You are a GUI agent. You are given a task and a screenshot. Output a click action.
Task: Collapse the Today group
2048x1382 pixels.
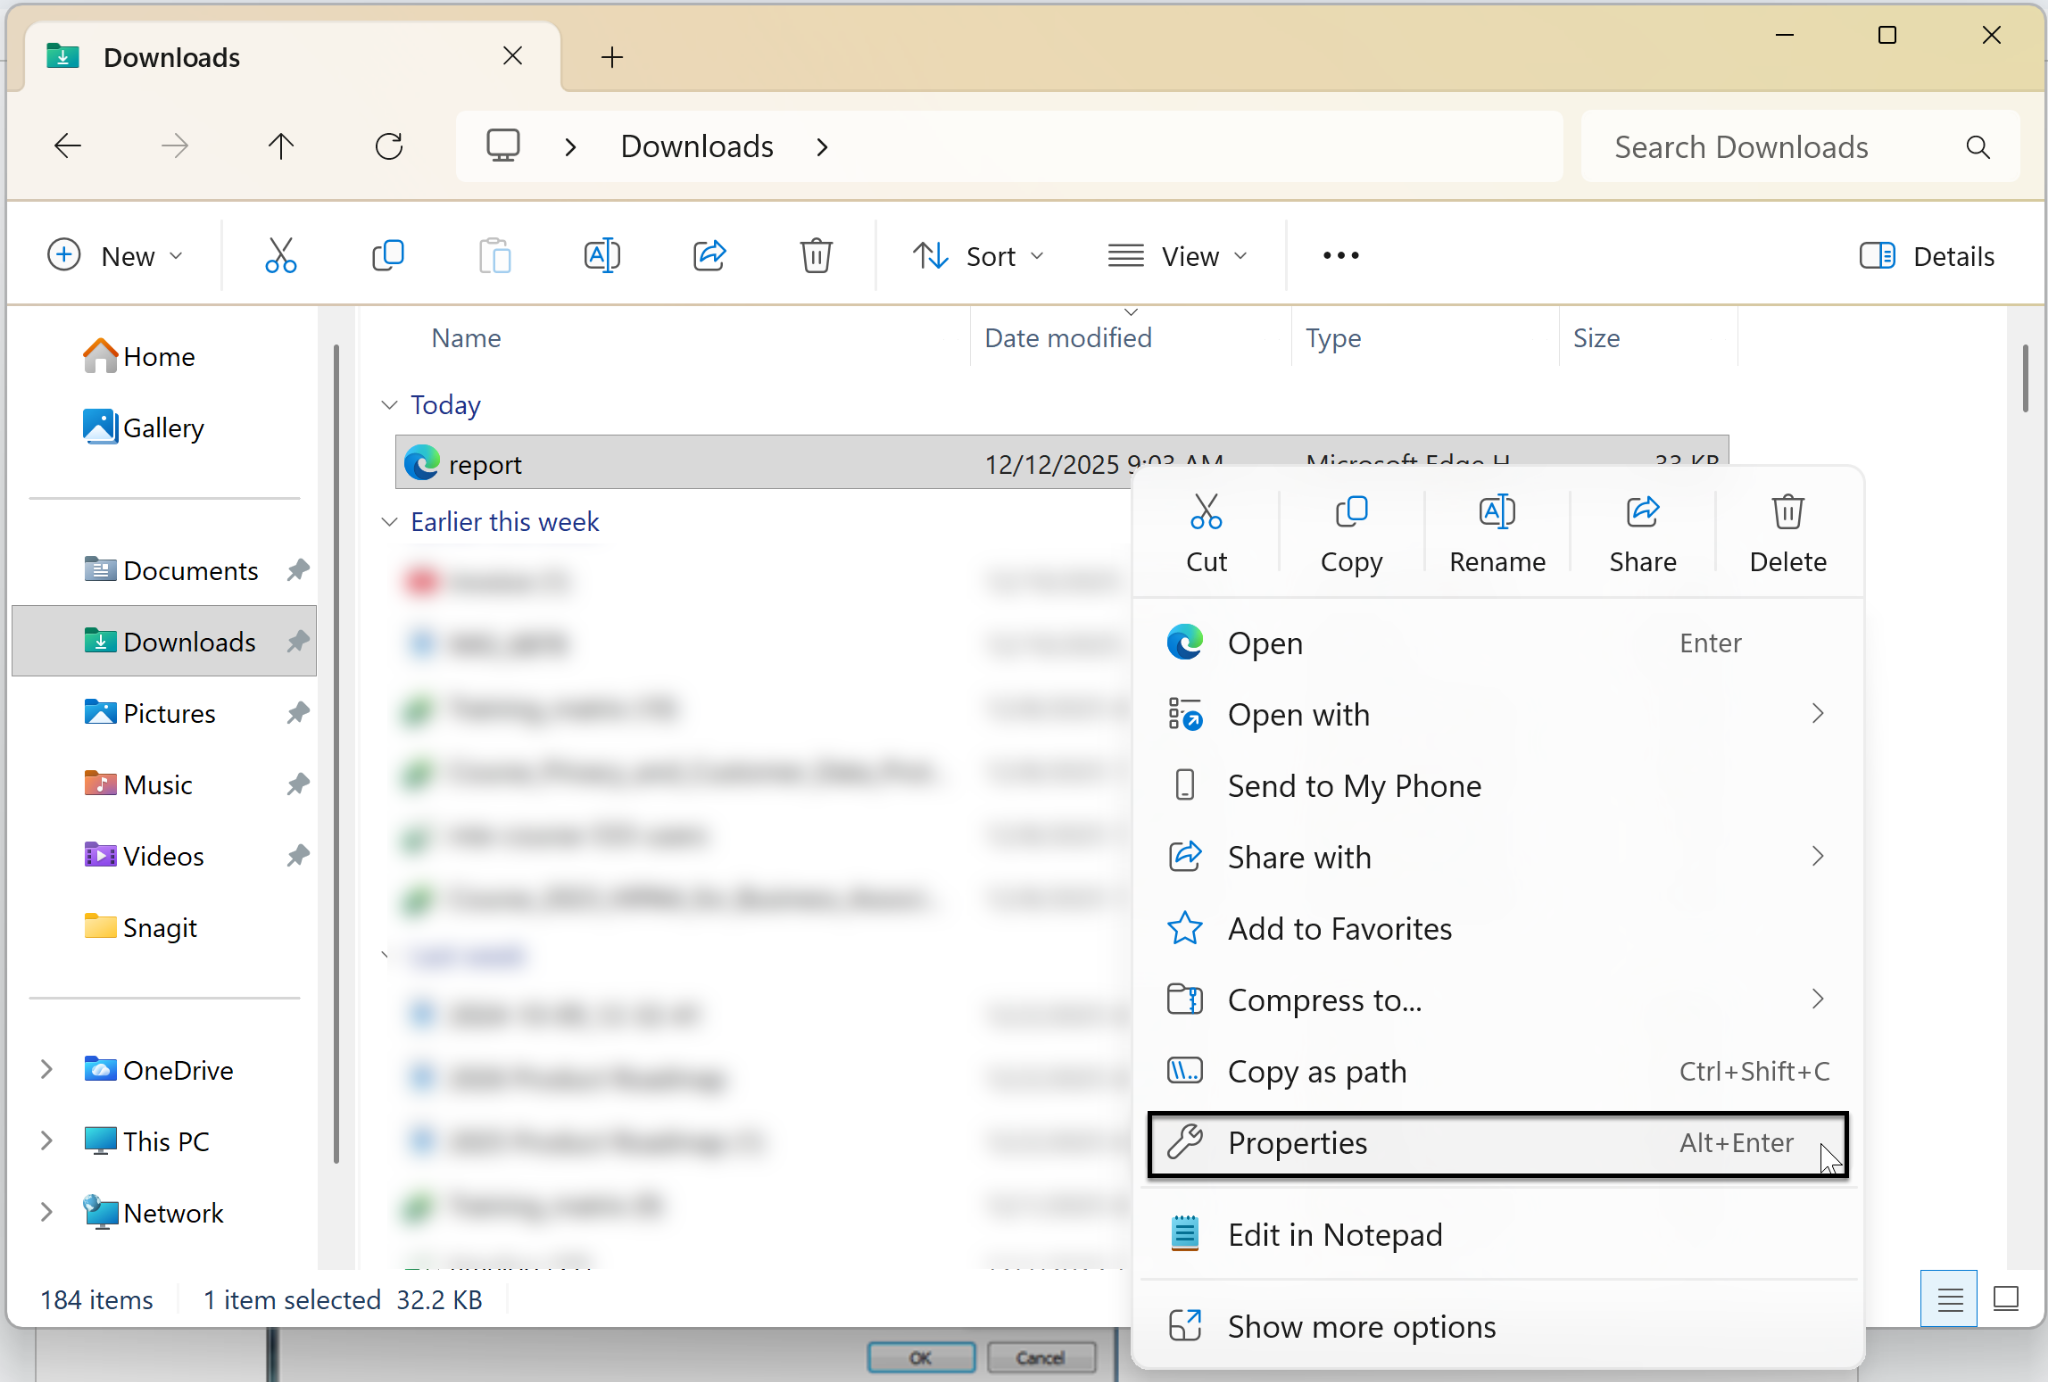point(389,405)
